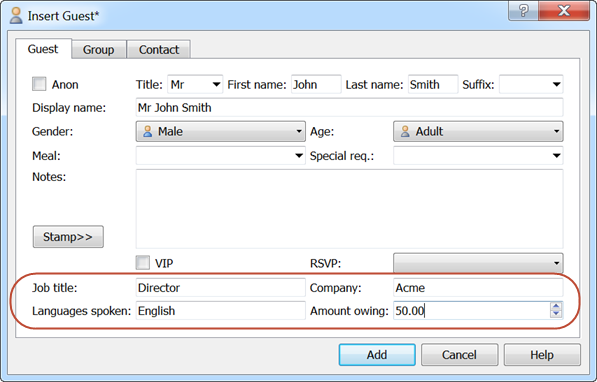The width and height of the screenshot is (597, 382).
Task: Click the question mark help icon in title bar
Action: [x=524, y=10]
